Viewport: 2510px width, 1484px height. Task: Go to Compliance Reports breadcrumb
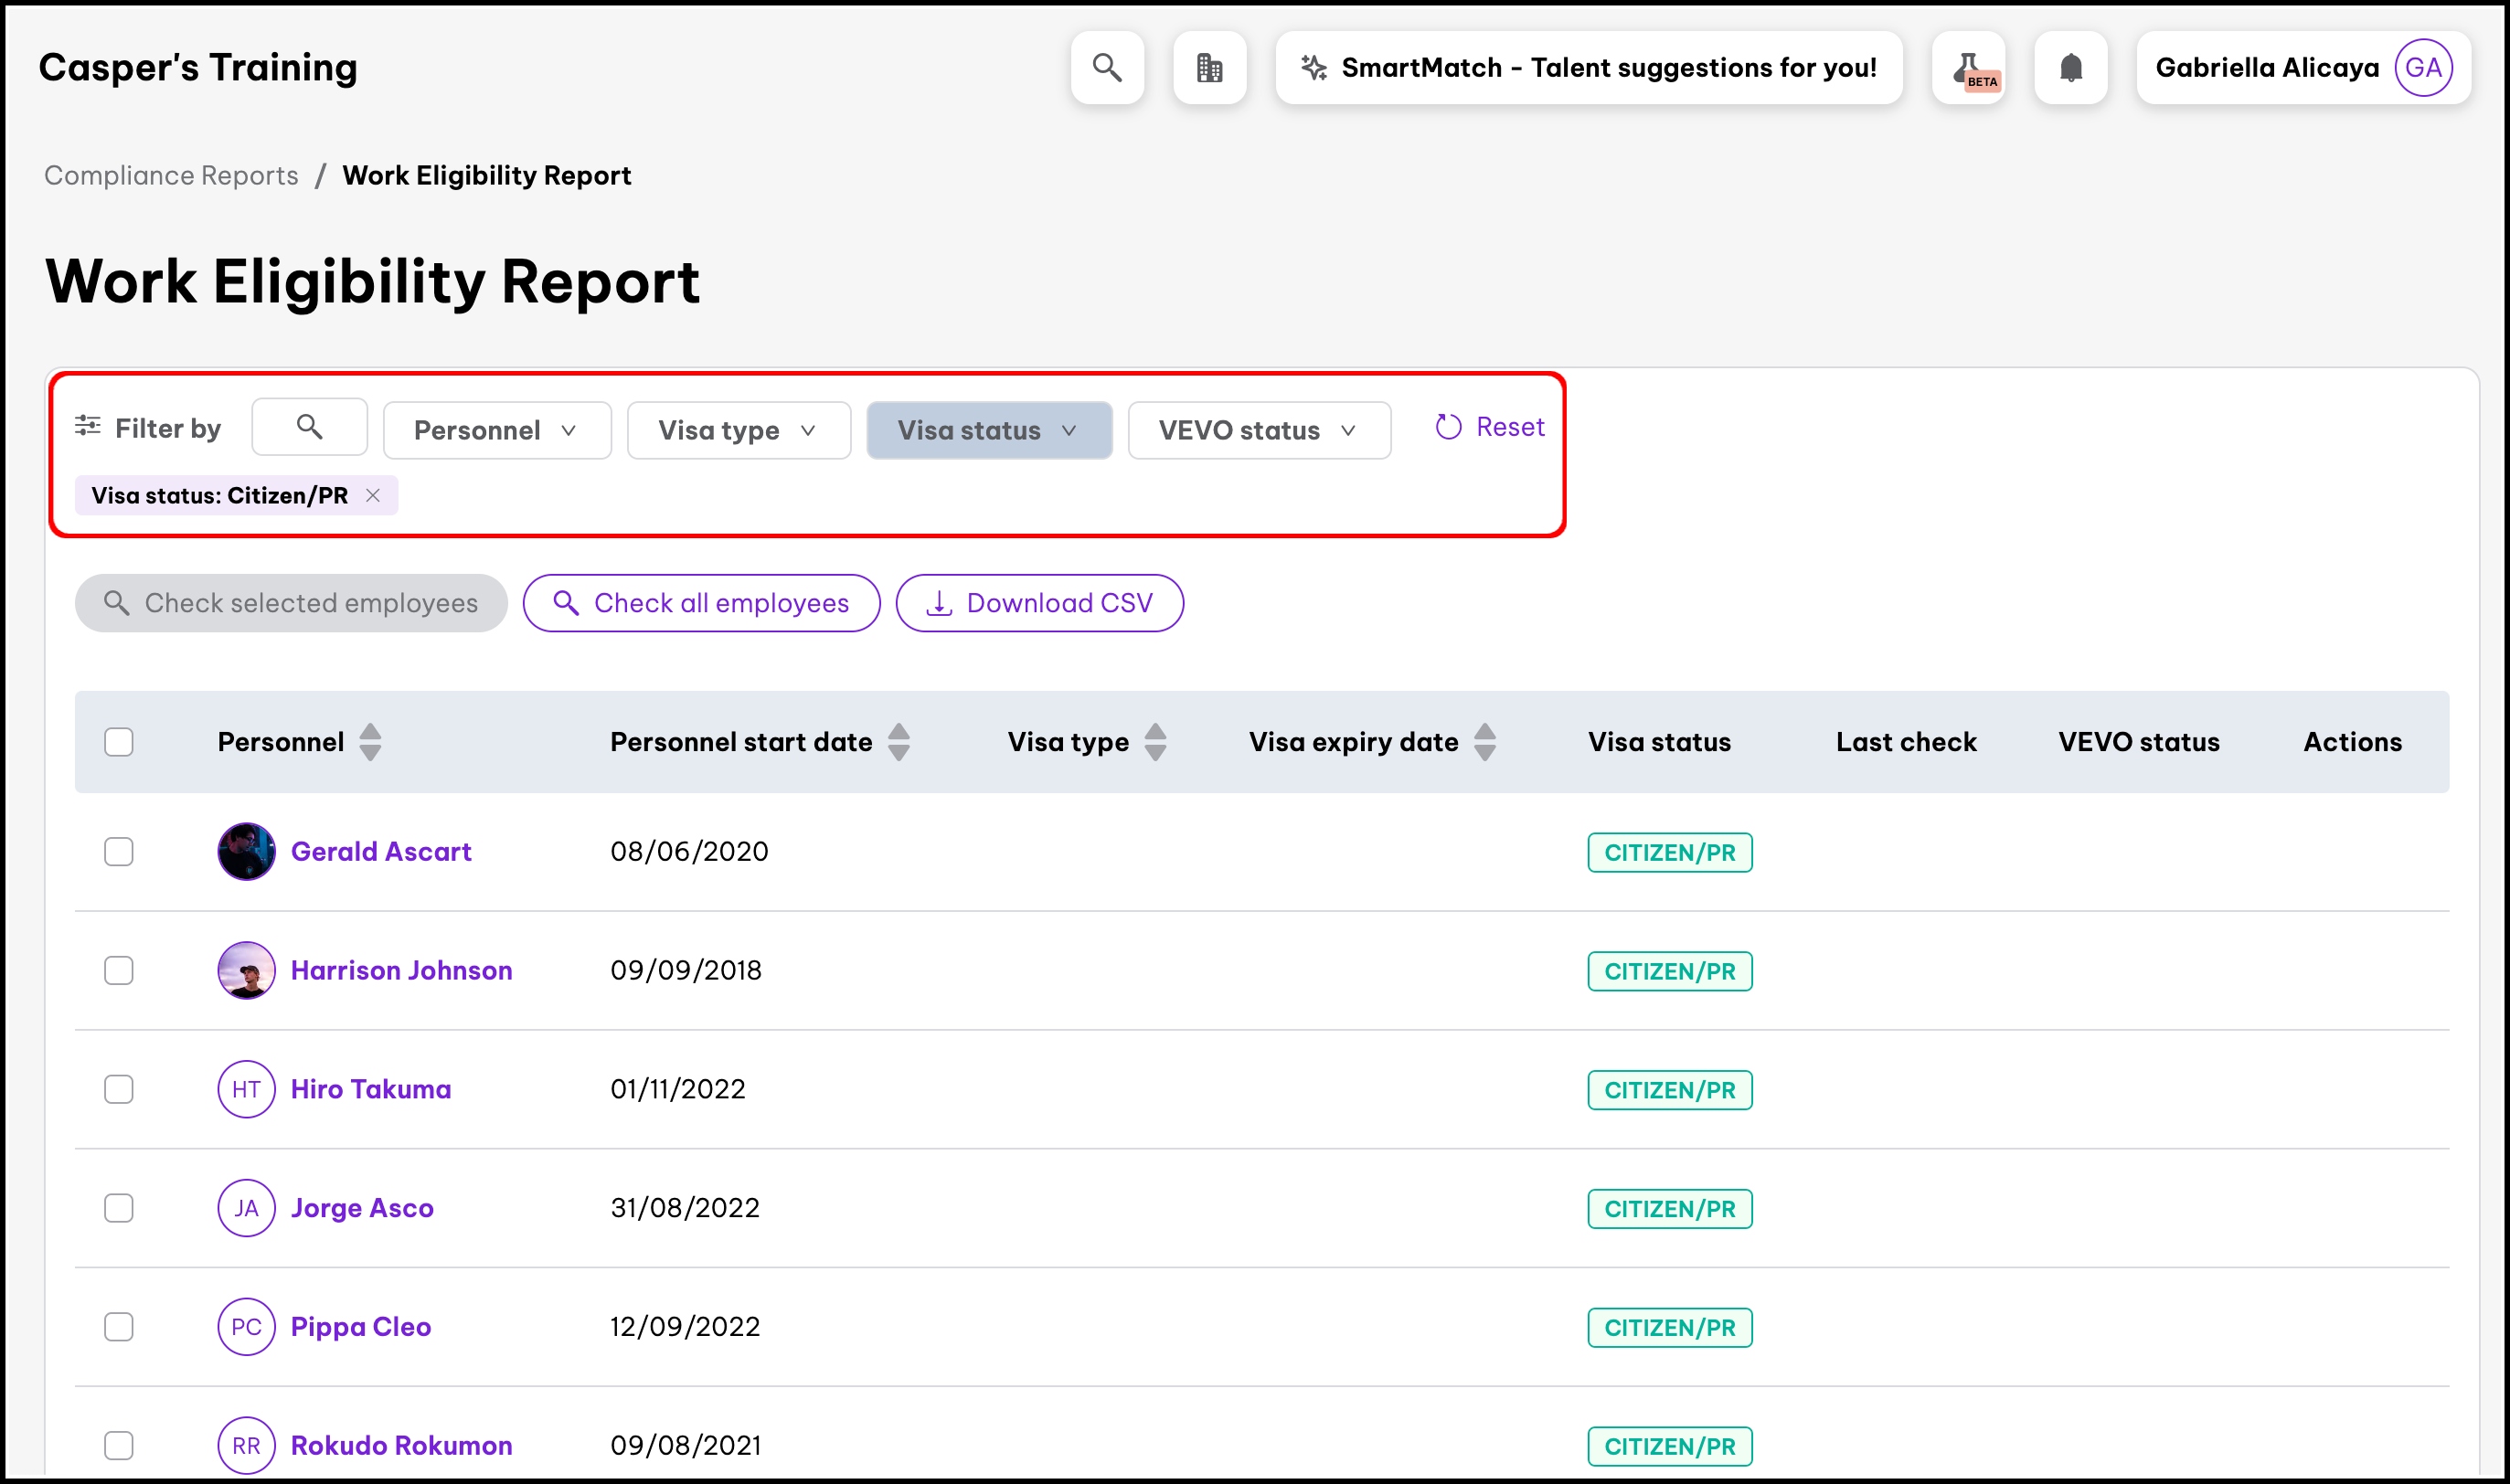171,176
